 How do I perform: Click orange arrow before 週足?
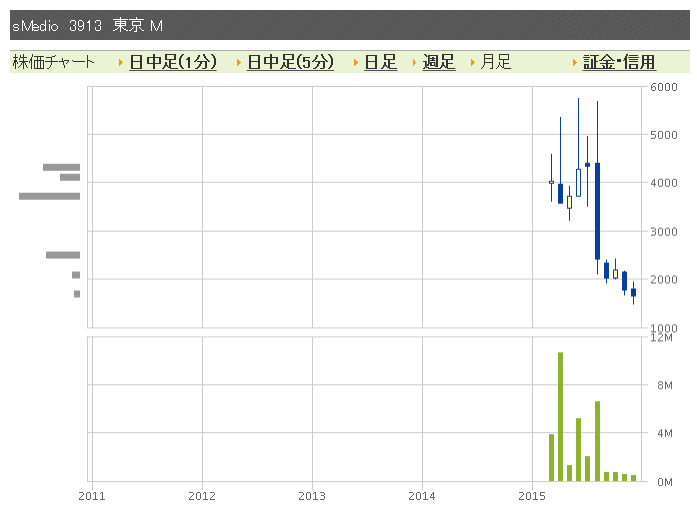(x=414, y=63)
